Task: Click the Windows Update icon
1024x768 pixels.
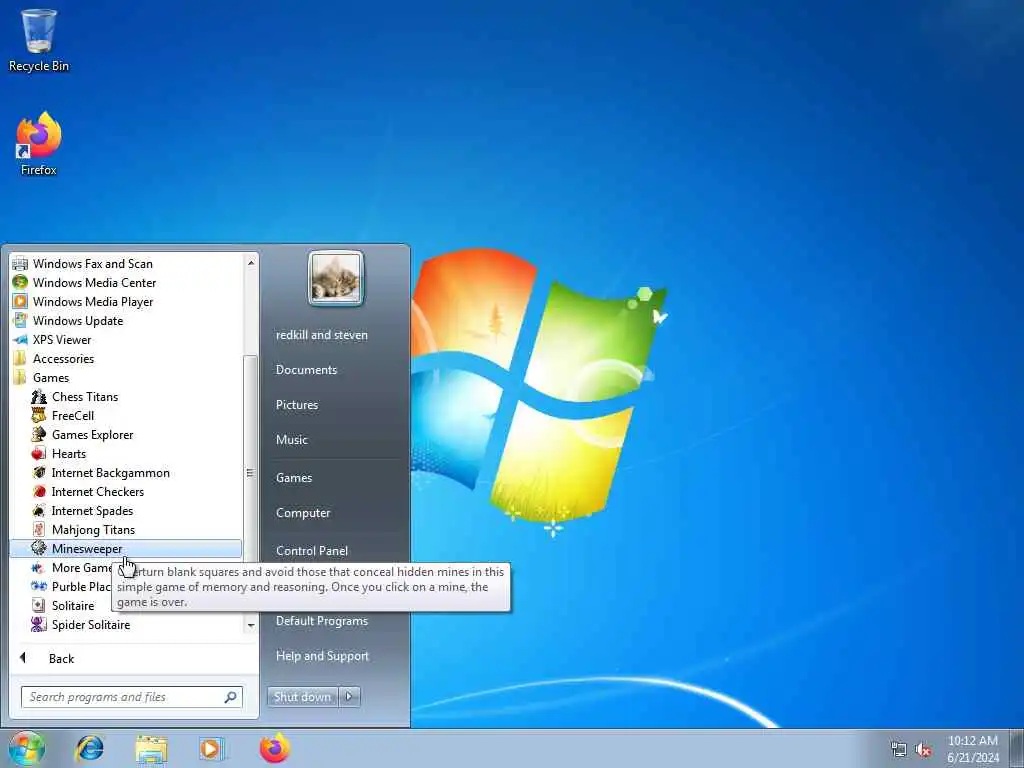Action: 20,321
